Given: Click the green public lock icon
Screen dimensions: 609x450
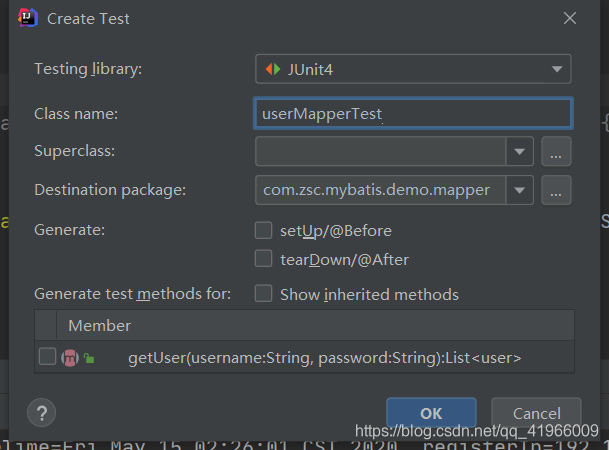Looking at the screenshot, I should [x=89, y=358].
